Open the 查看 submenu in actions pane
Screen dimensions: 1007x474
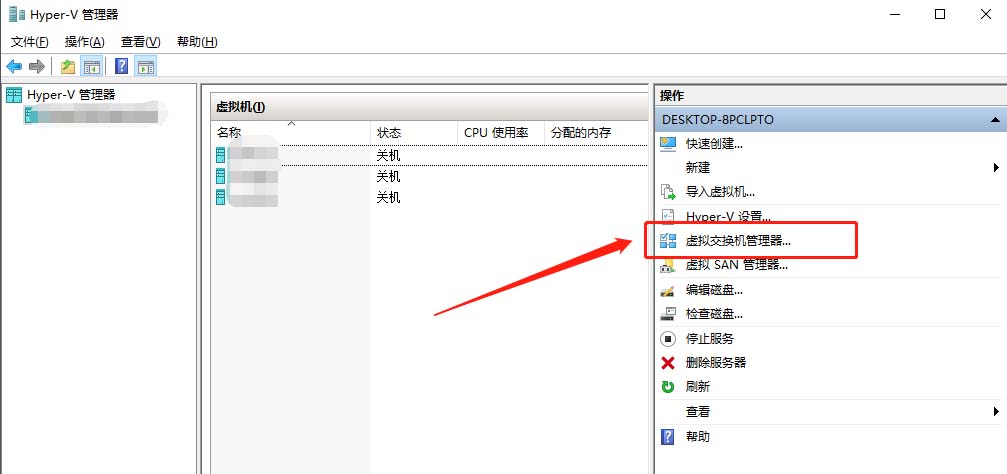point(698,412)
